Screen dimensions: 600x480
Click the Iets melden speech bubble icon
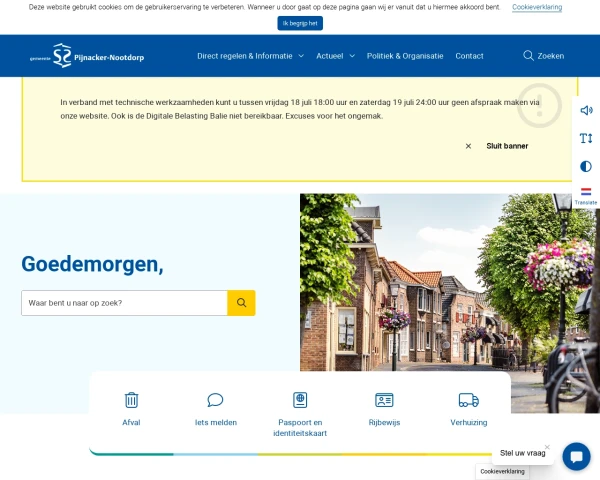(215, 400)
